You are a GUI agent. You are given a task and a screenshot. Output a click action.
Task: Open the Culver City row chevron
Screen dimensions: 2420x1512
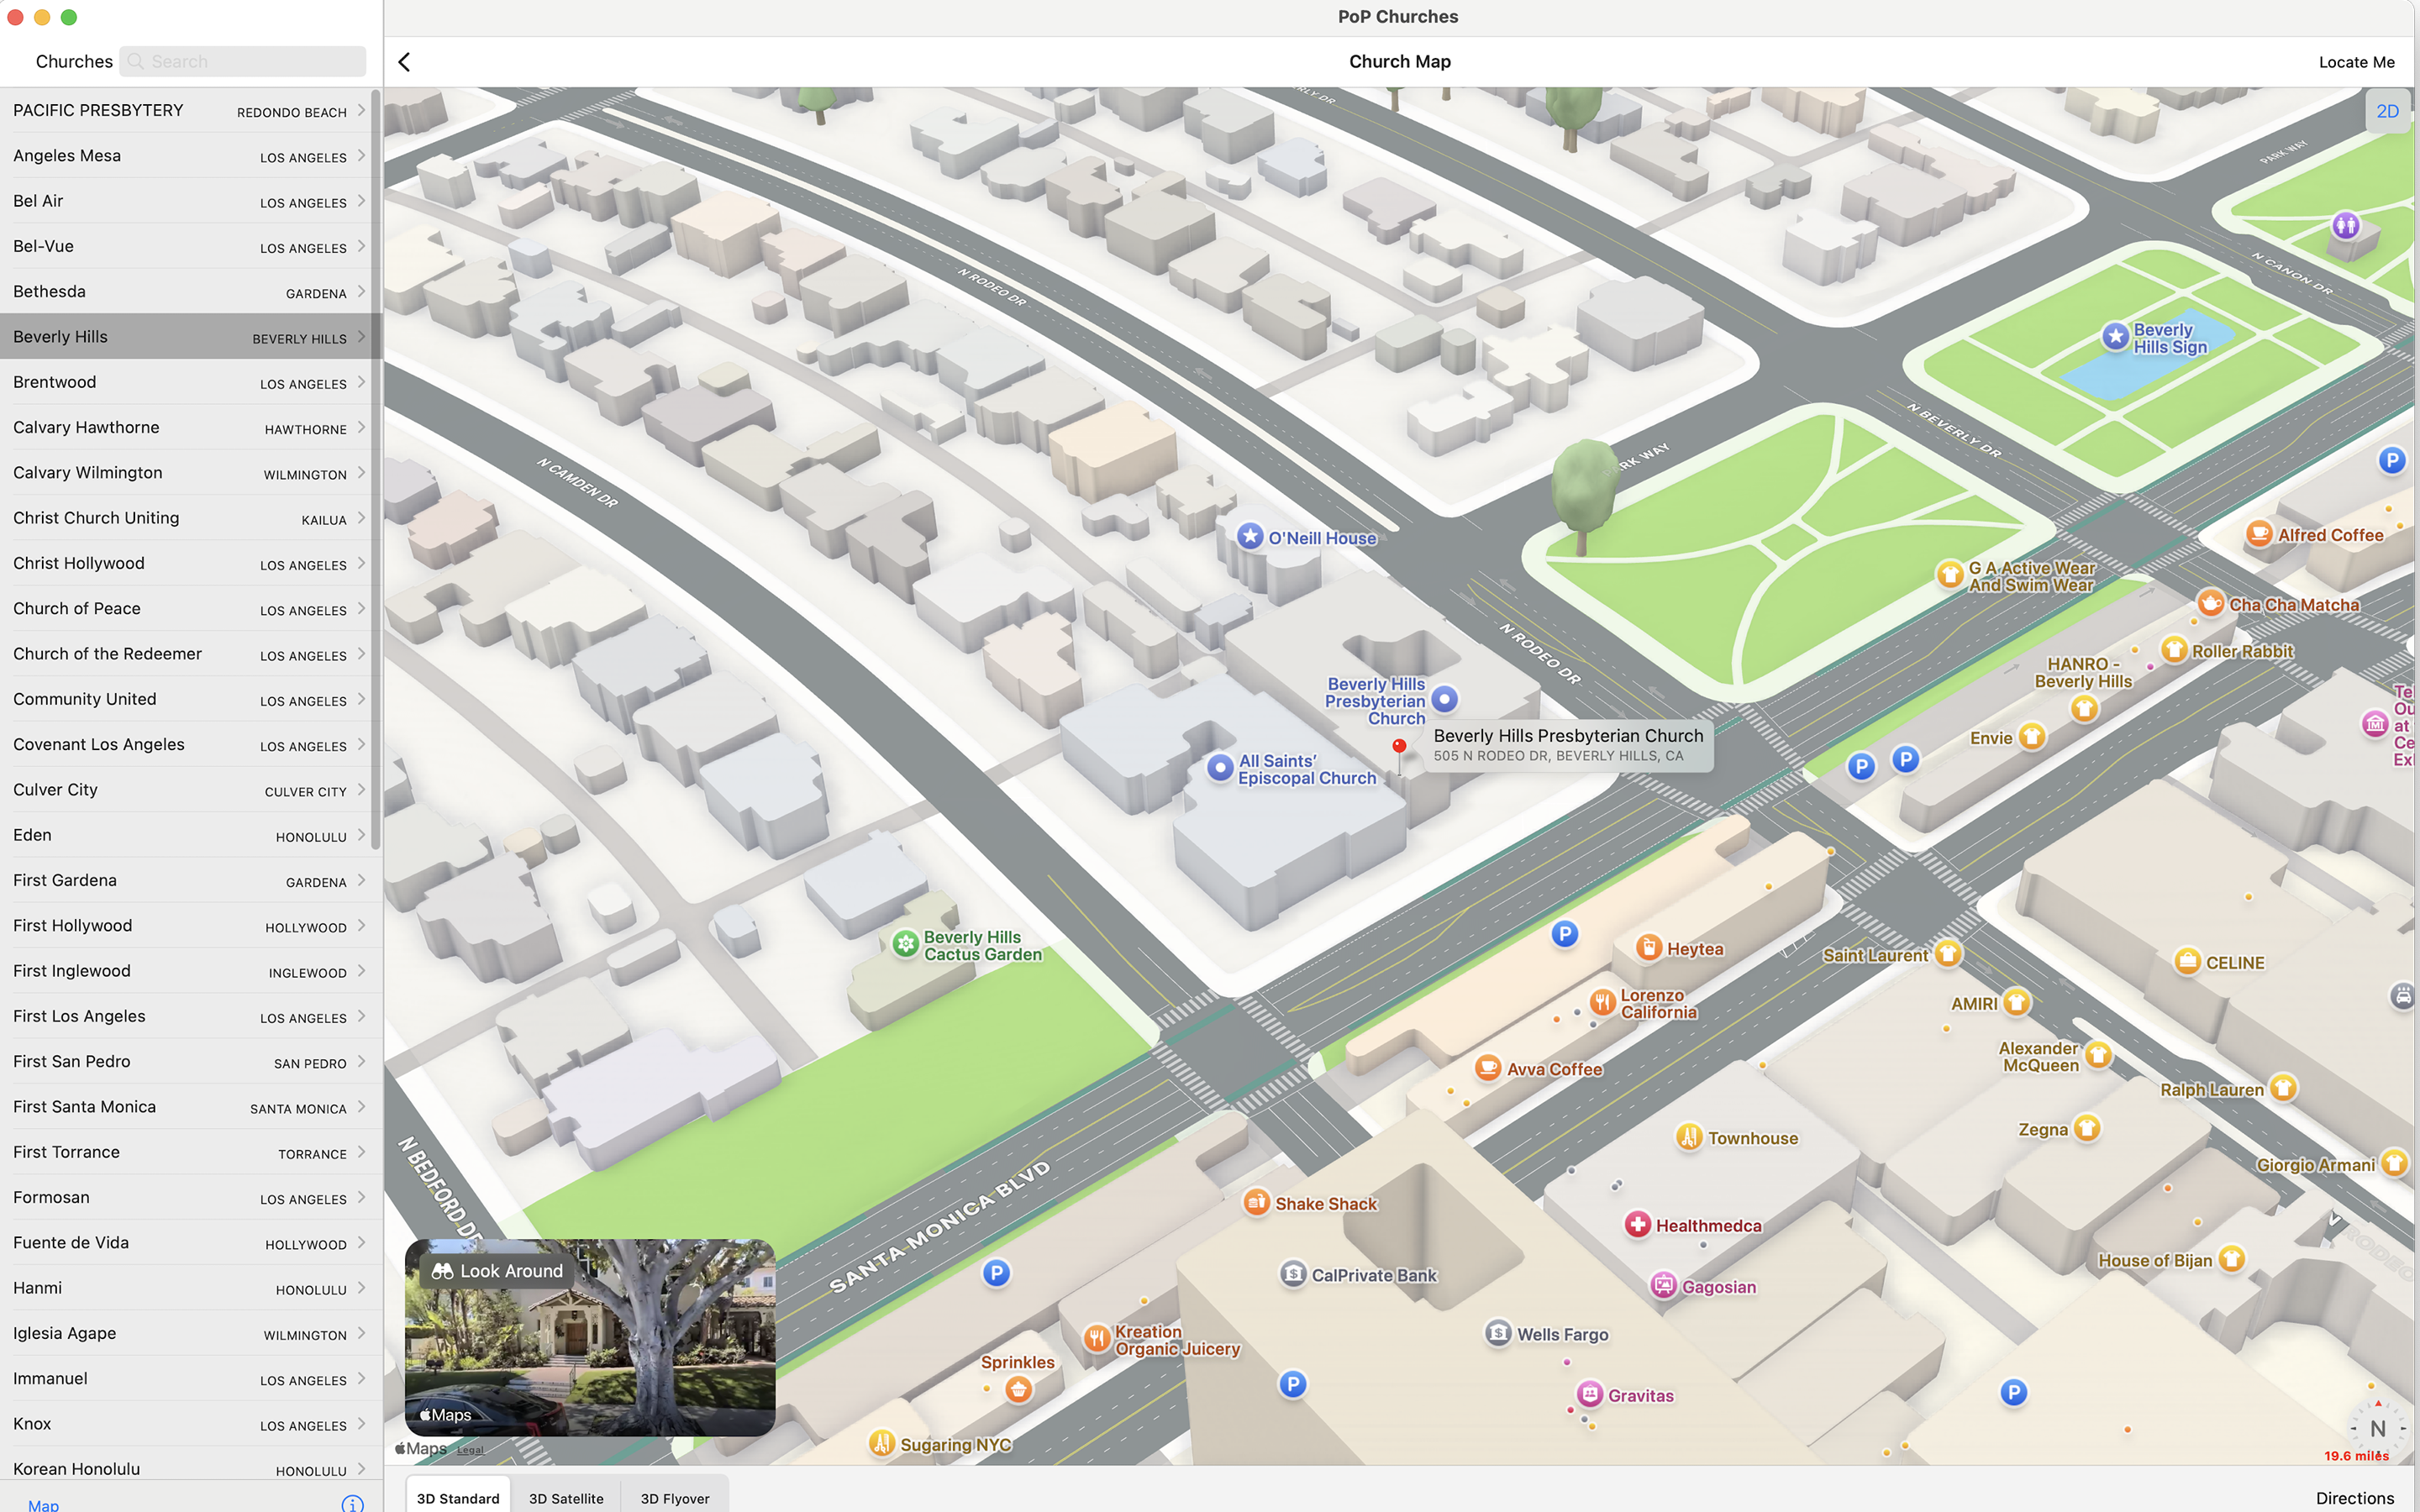click(x=361, y=789)
